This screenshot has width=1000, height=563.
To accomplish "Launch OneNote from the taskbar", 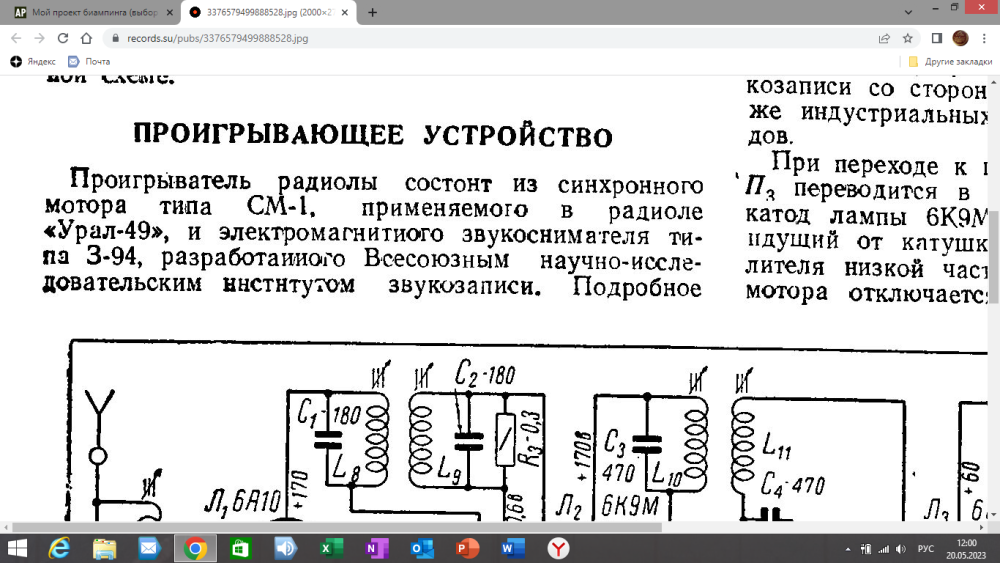I will [x=376, y=548].
